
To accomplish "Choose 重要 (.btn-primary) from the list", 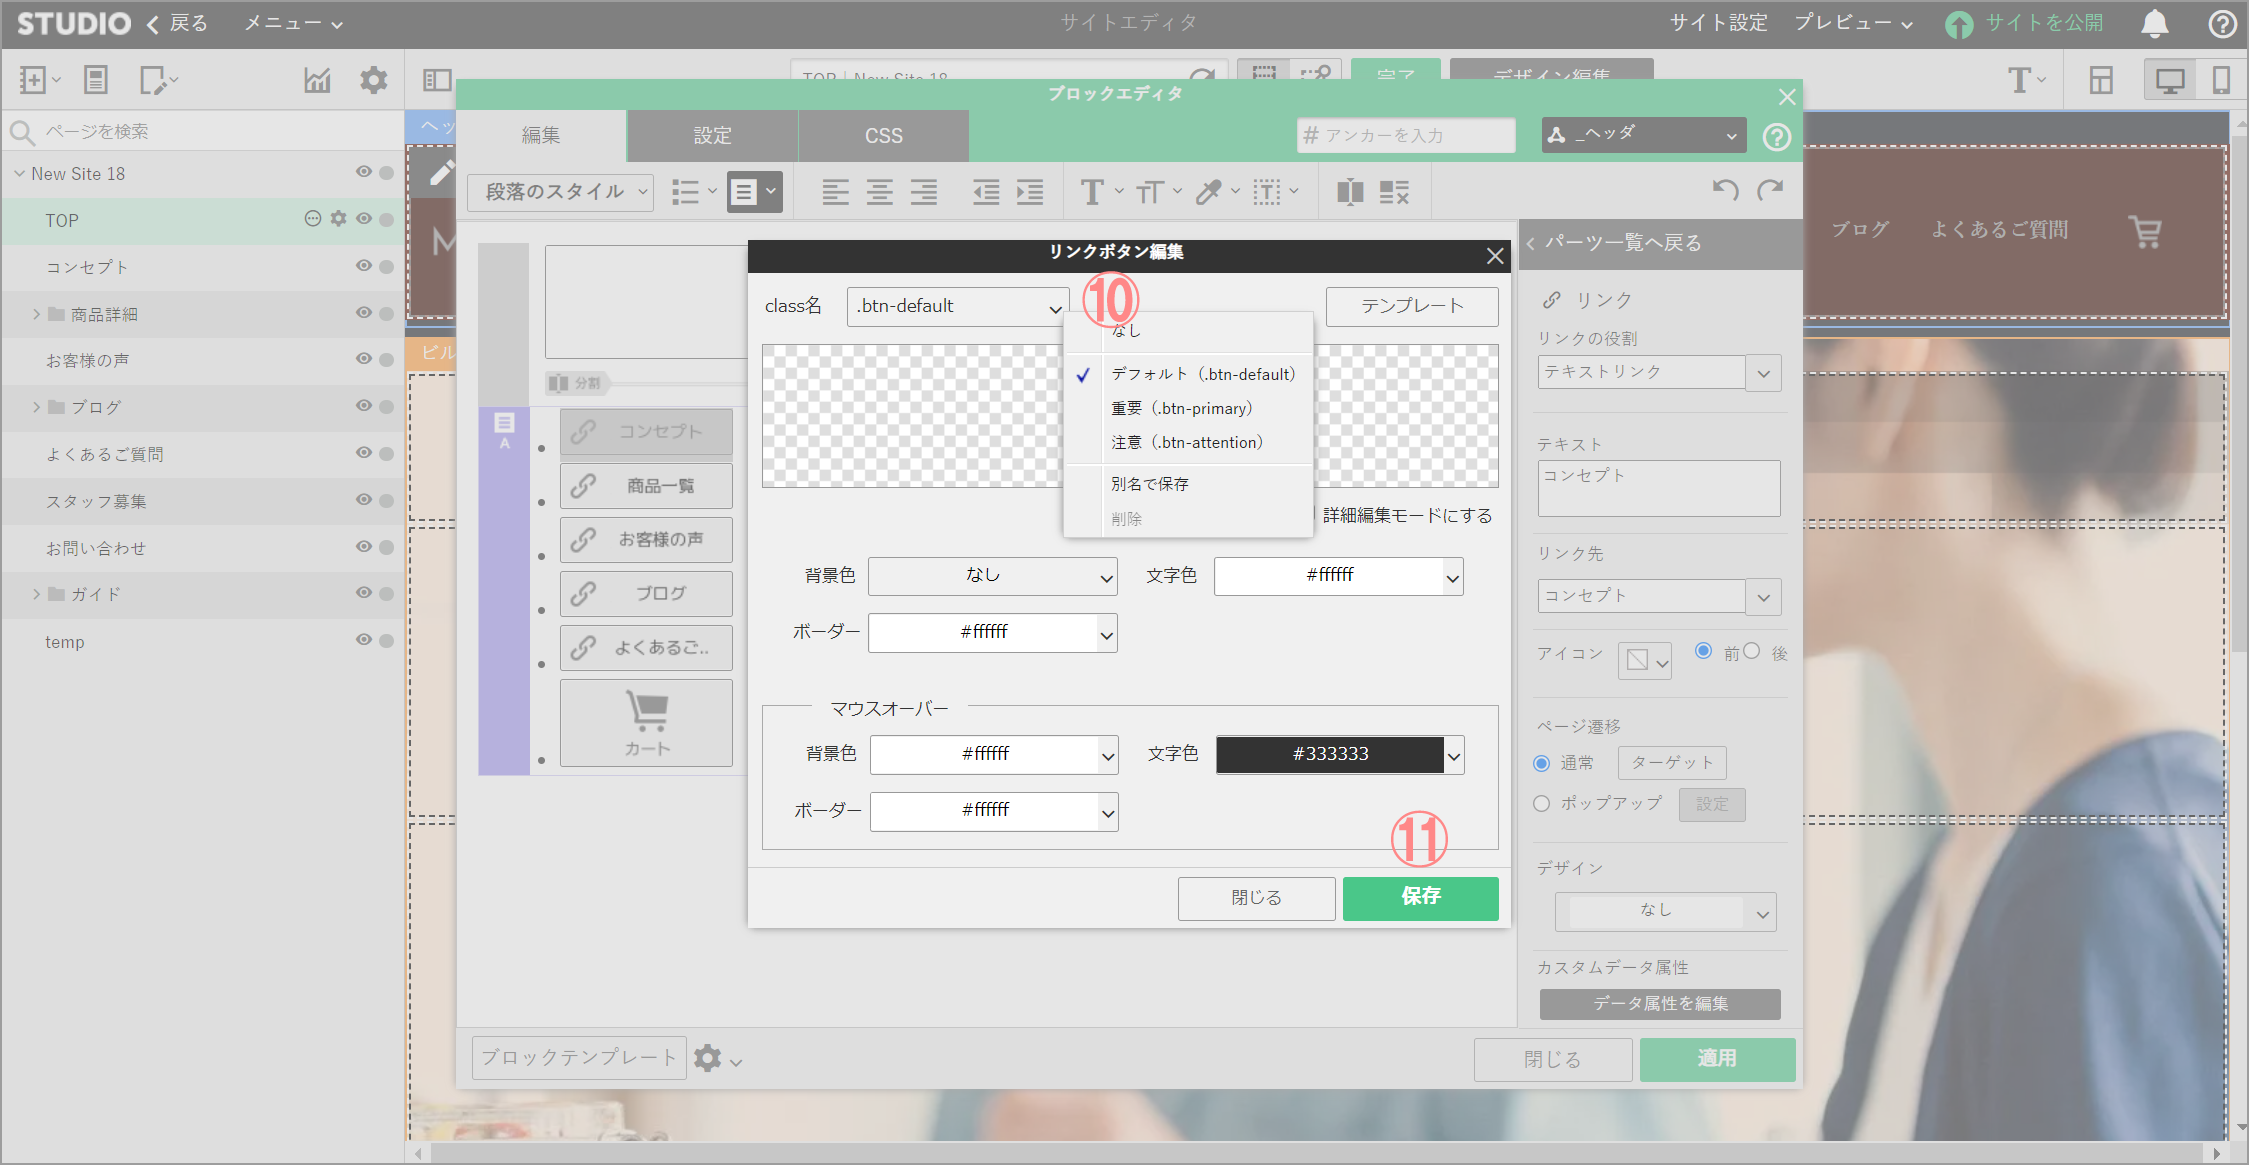I will [x=1181, y=408].
